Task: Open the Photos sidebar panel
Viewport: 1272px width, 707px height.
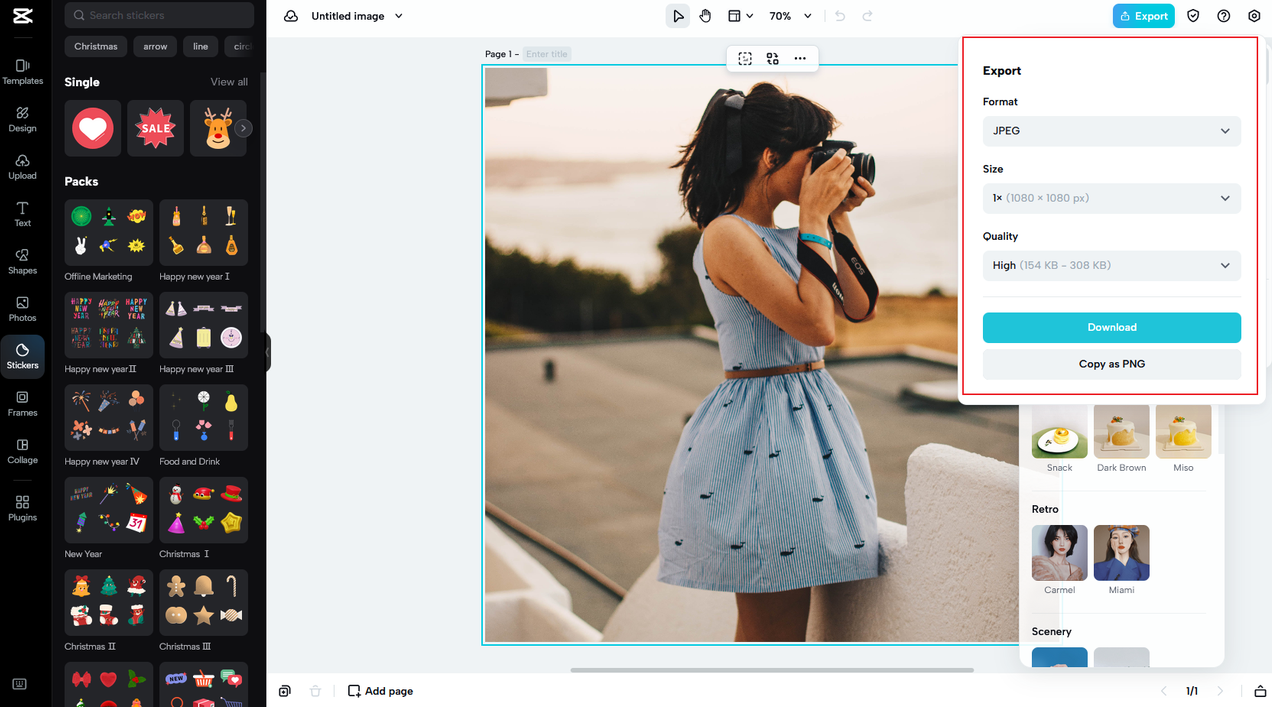Action: [22, 309]
